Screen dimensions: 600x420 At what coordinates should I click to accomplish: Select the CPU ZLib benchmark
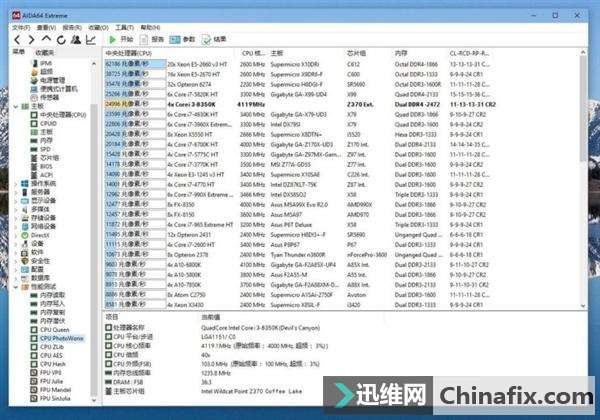pyautogui.click(x=52, y=347)
